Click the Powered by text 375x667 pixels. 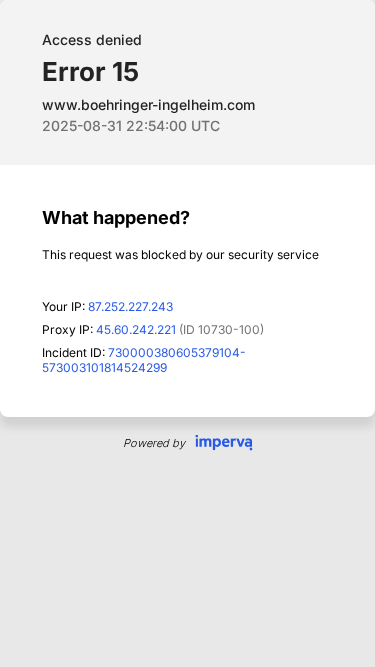coord(154,443)
